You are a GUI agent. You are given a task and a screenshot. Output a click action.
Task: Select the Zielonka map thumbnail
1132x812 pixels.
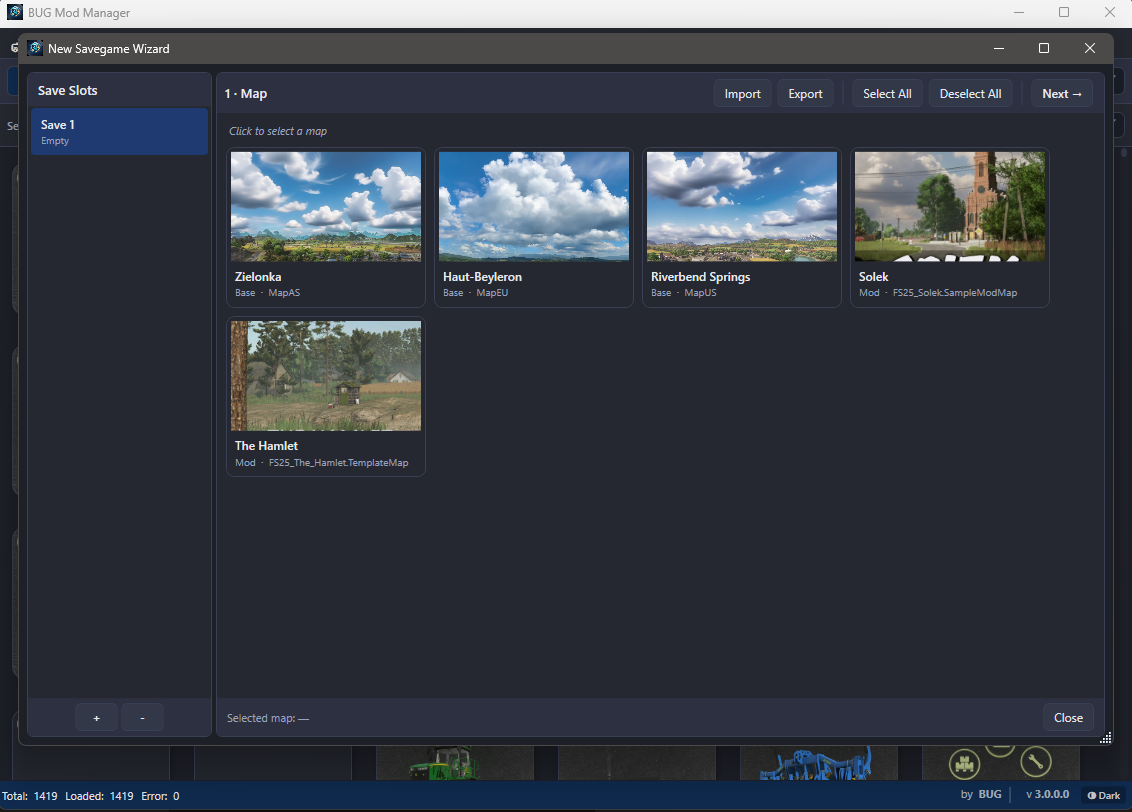[326, 206]
